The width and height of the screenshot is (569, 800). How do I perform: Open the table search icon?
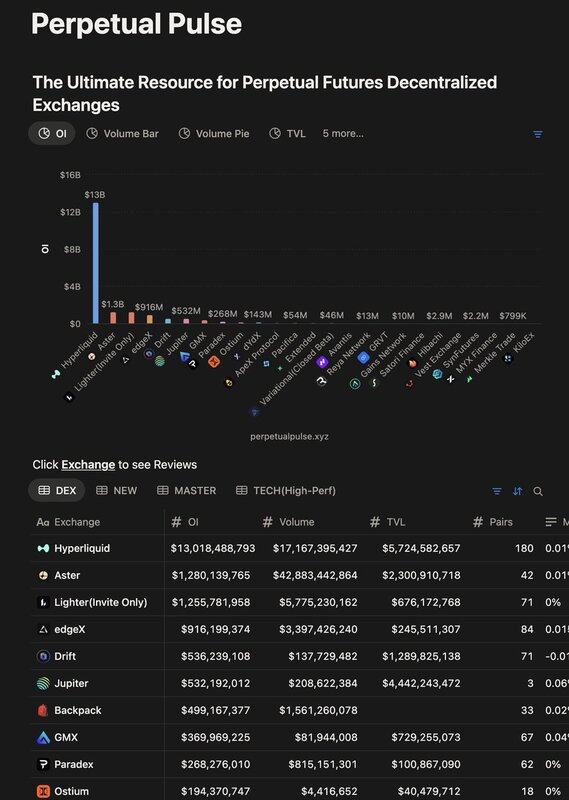pos(538,491)
